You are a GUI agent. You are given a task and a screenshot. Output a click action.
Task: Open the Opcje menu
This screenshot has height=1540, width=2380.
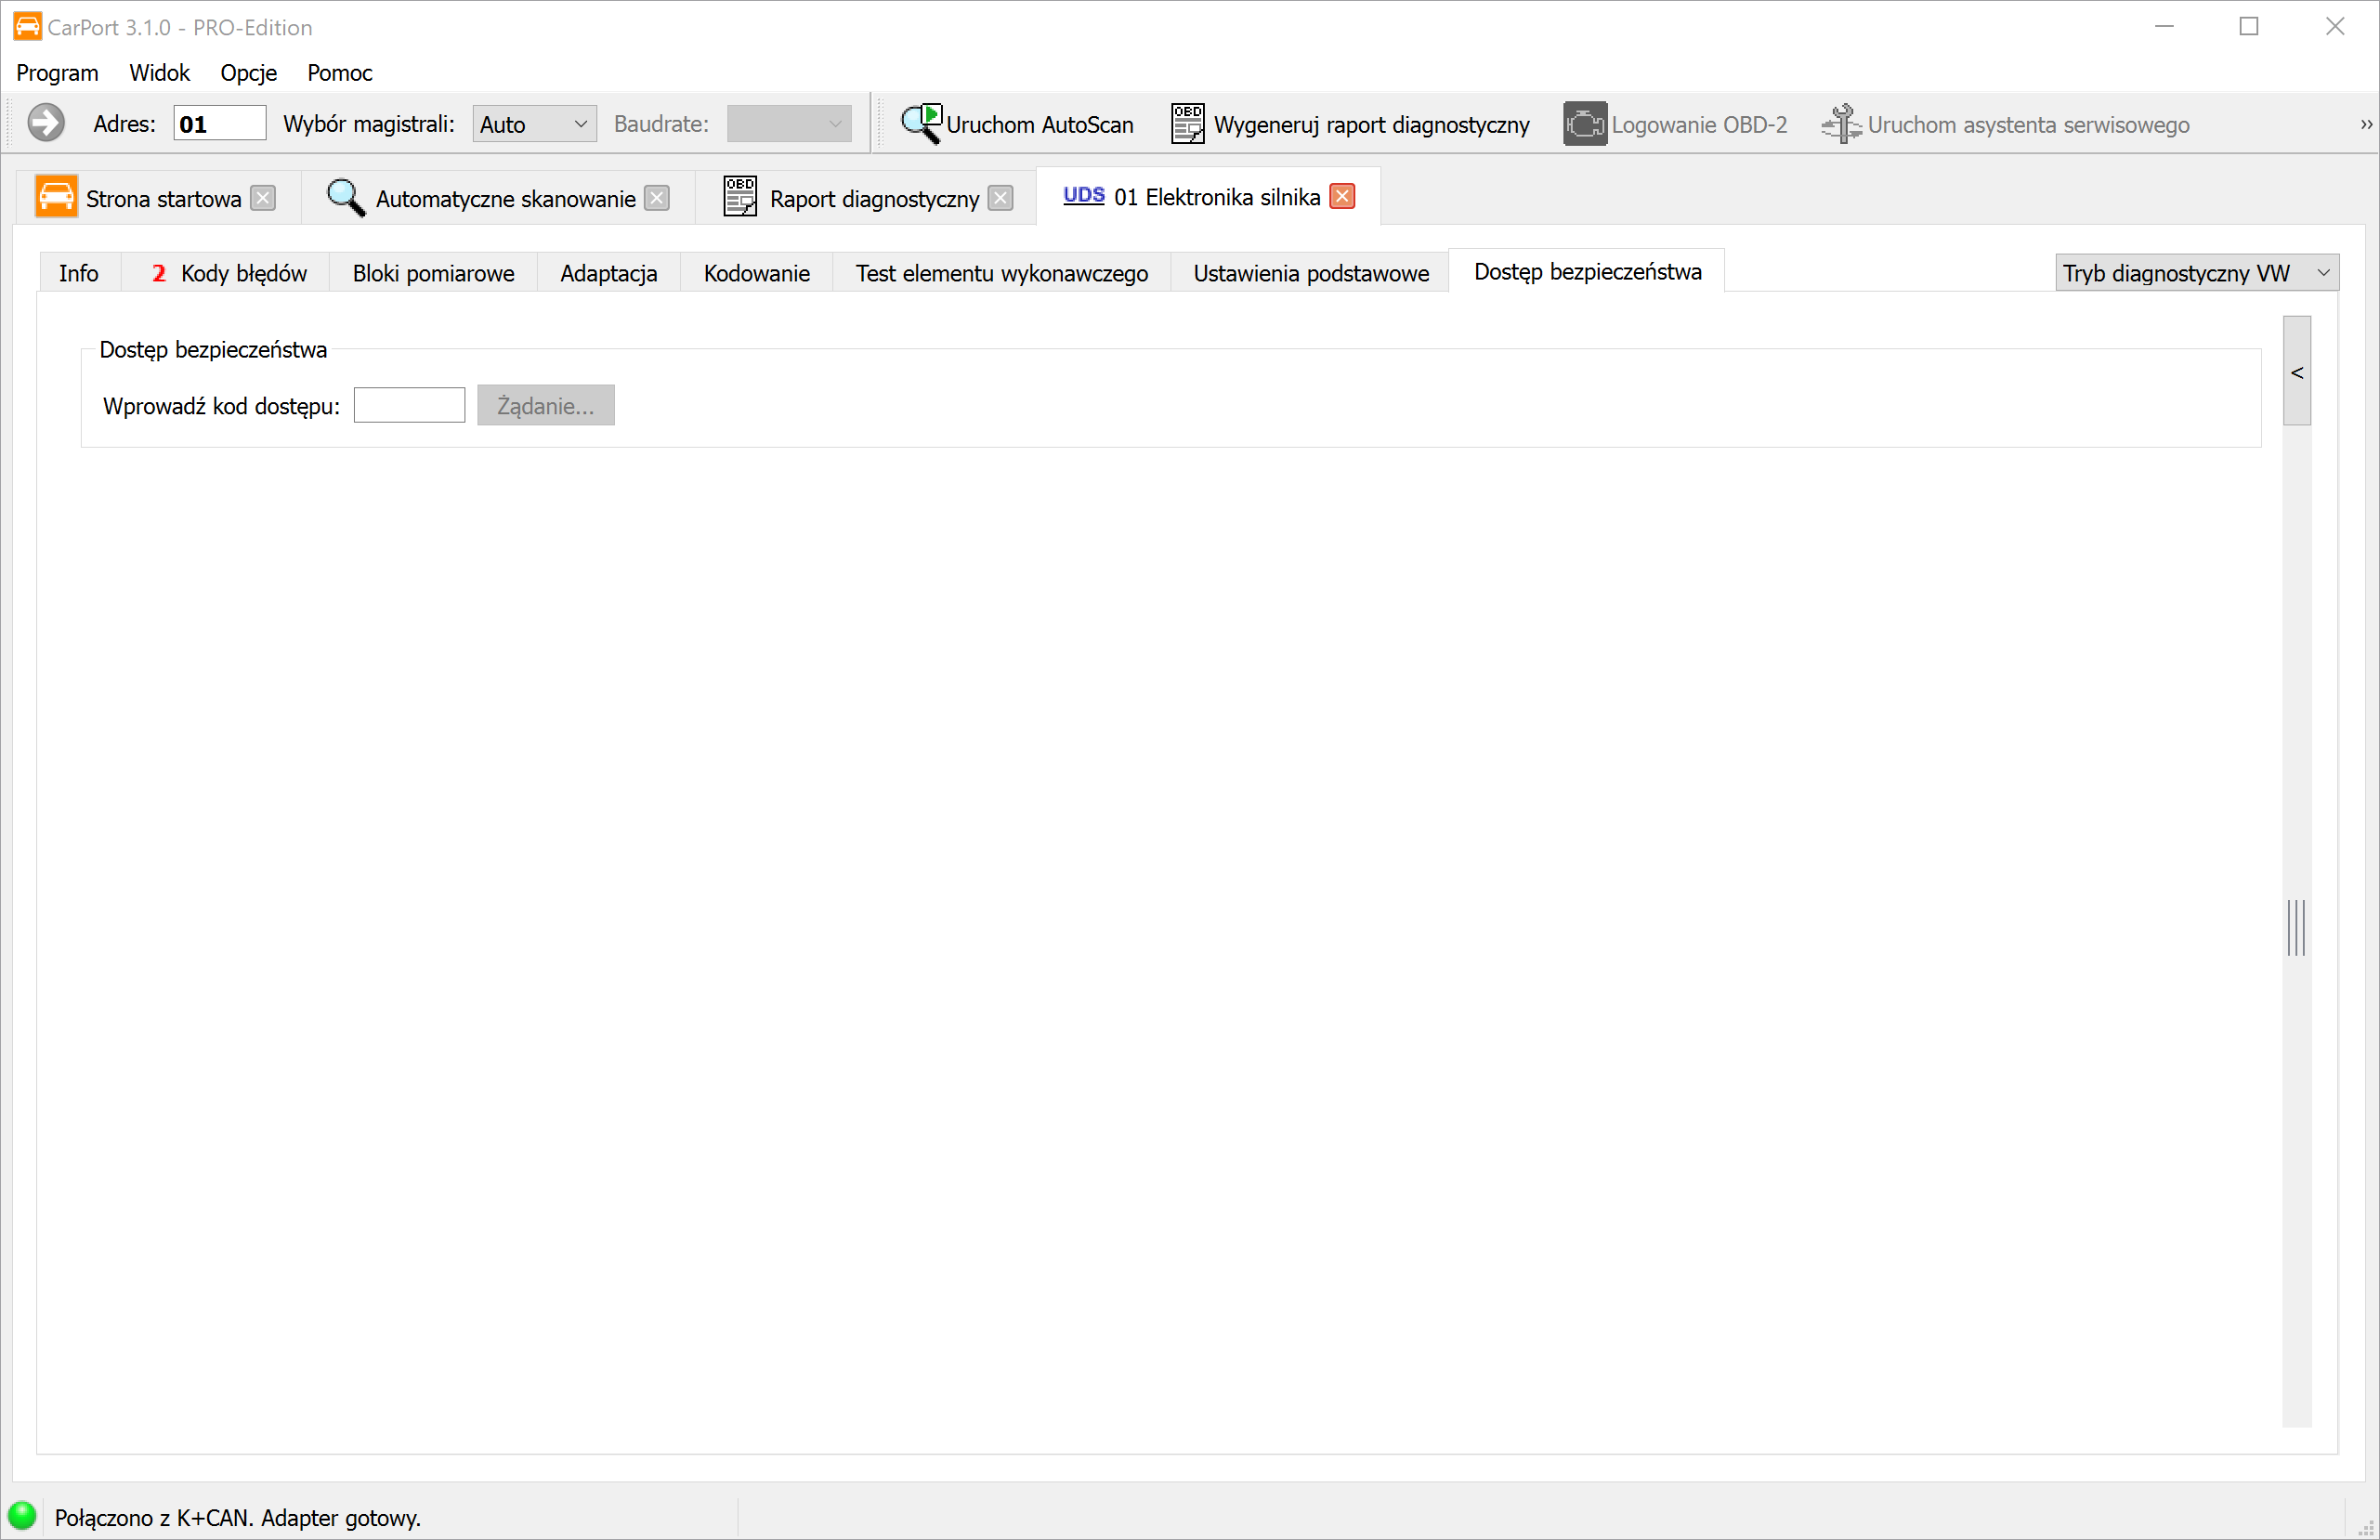(248, 73)
